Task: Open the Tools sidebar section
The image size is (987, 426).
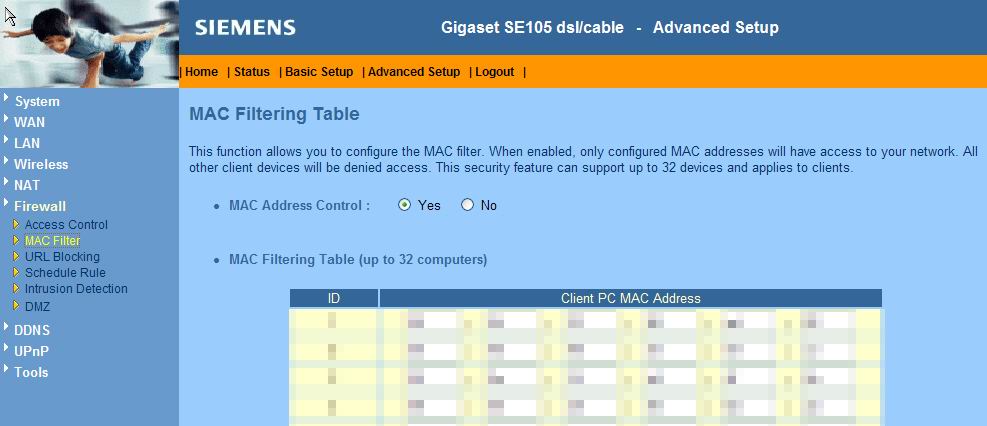Action: [x=31, y=372]
